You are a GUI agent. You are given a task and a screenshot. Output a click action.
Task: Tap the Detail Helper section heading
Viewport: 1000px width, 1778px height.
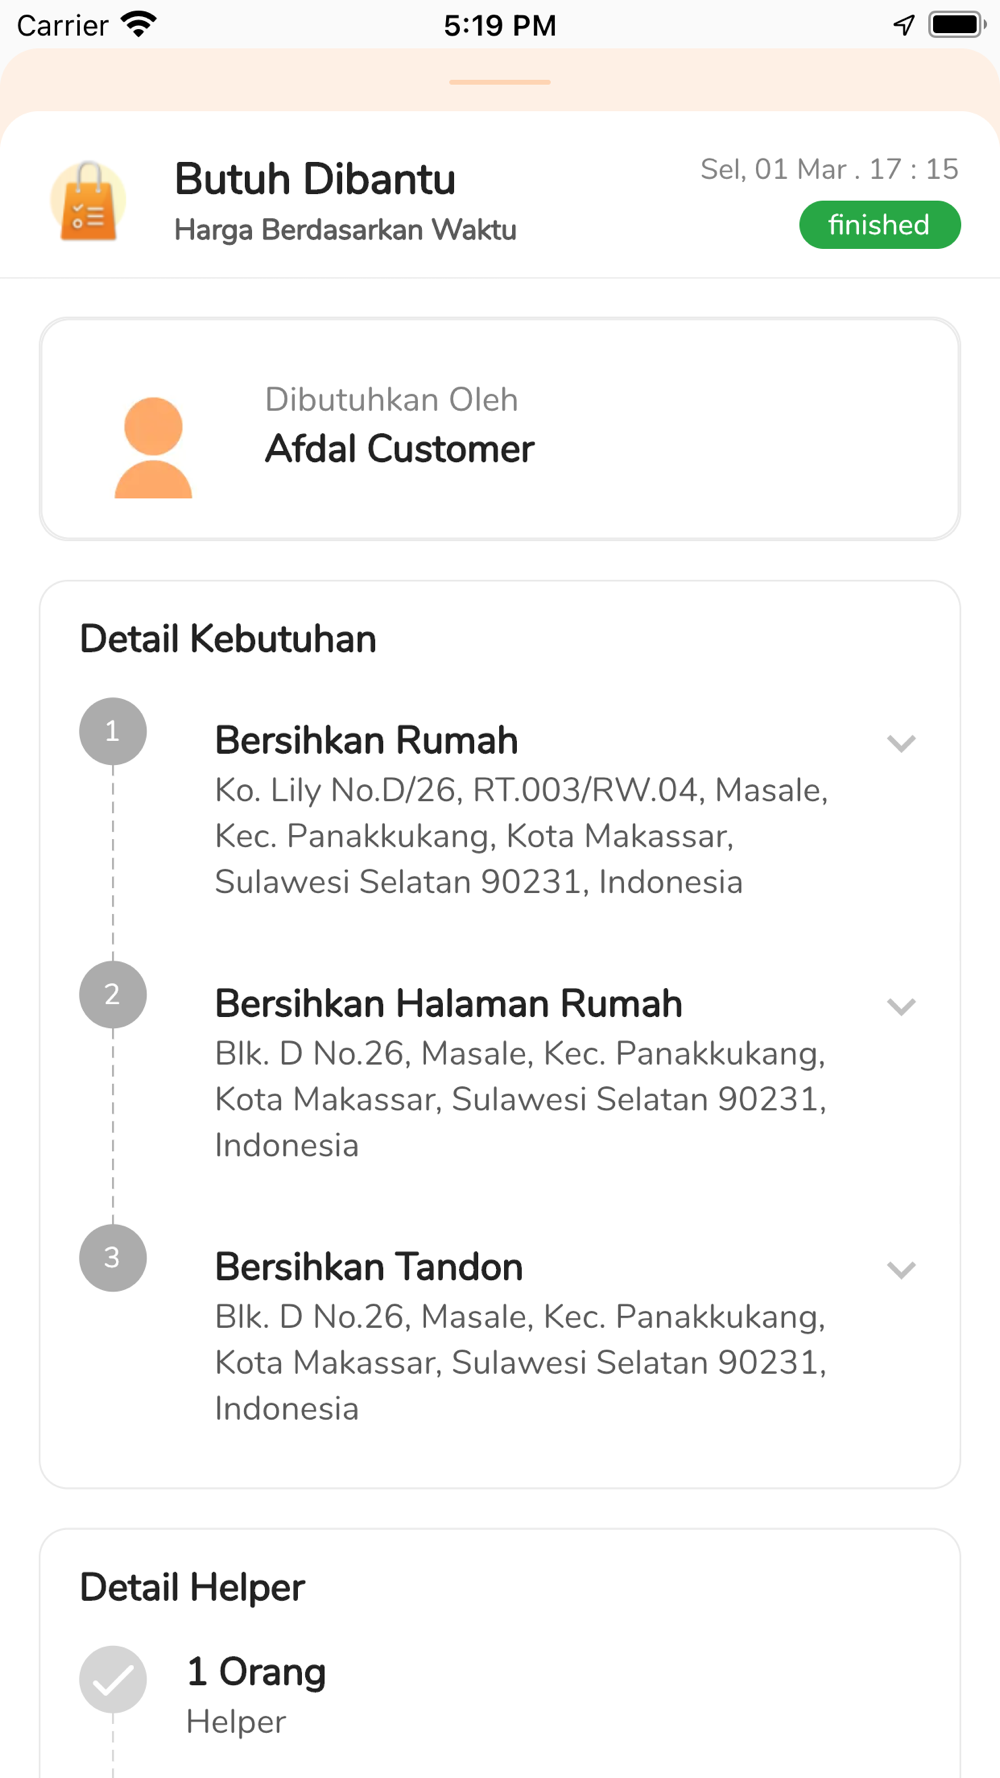pos(192,1588)
